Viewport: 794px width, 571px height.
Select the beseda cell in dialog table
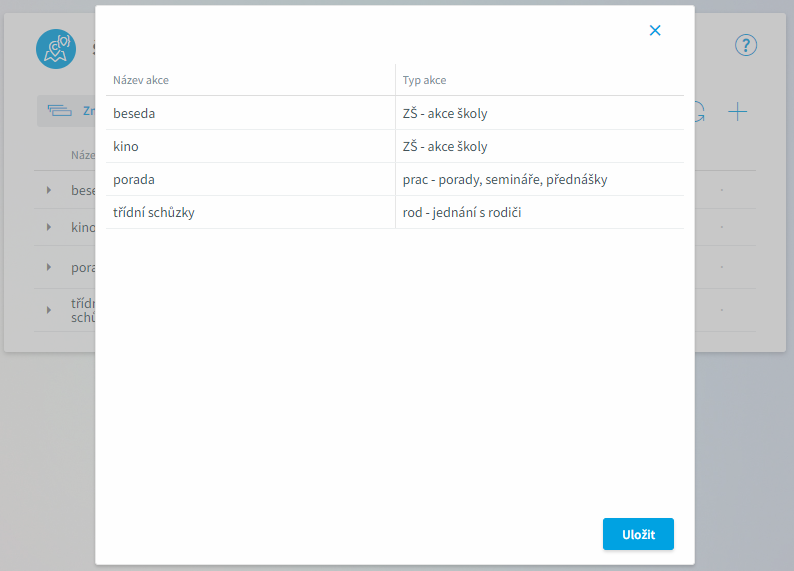coord(250,113)
